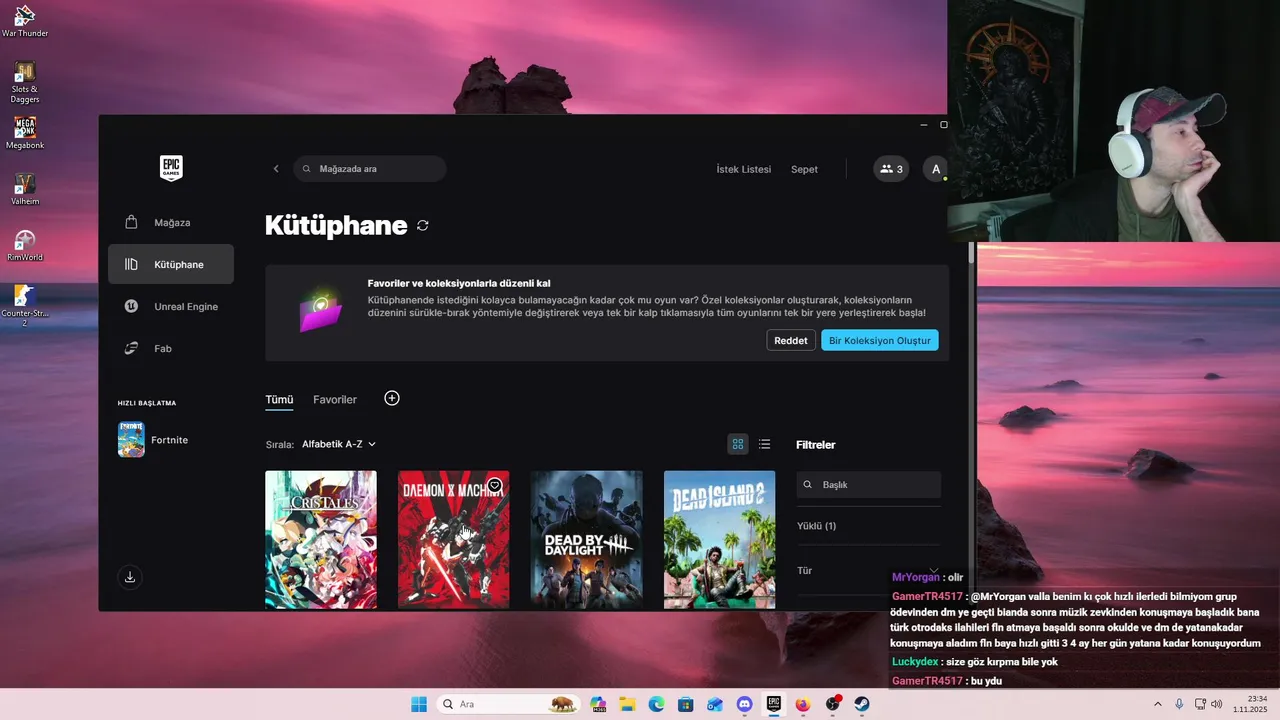Screen dimensions: 1280x720
Task: Open the volume tray icon
Action: pyautogui.click(x=1217, y=704)
